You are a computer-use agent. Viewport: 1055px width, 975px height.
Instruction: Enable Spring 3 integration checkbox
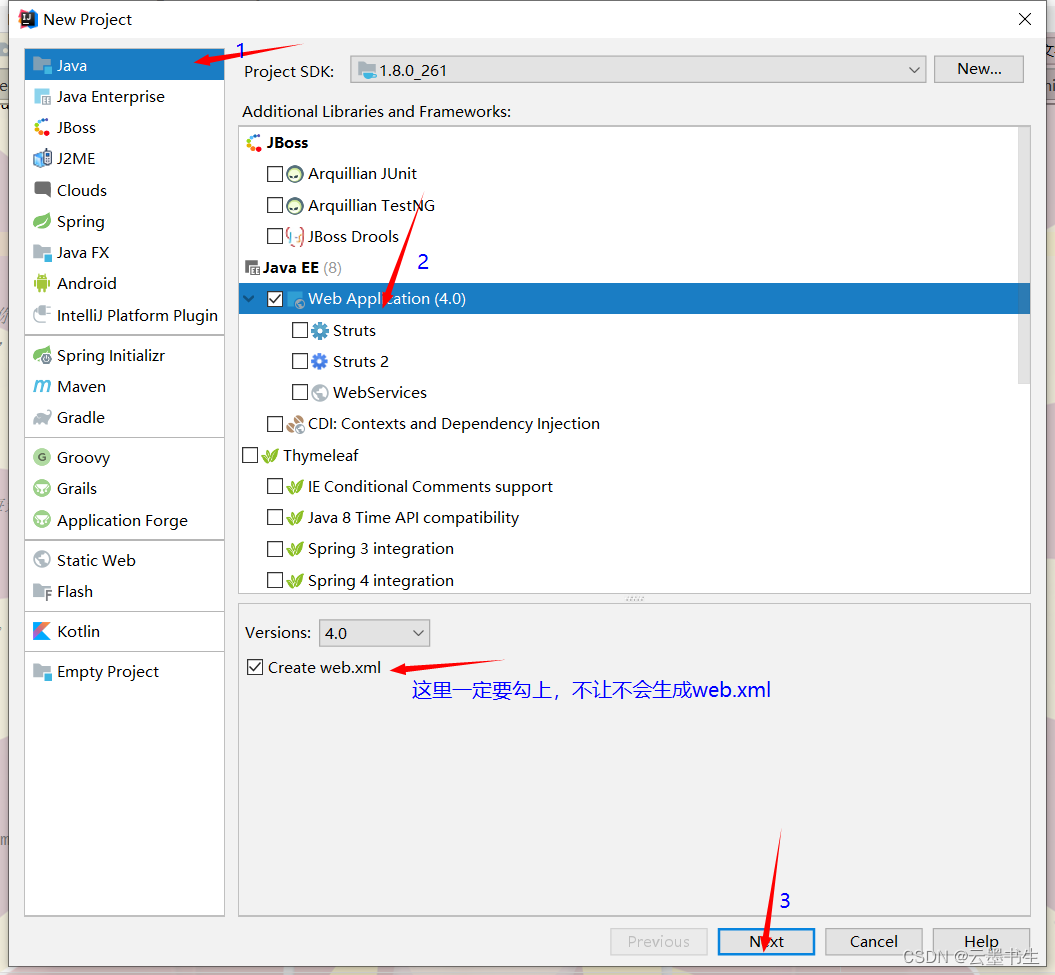coord(275,549)
